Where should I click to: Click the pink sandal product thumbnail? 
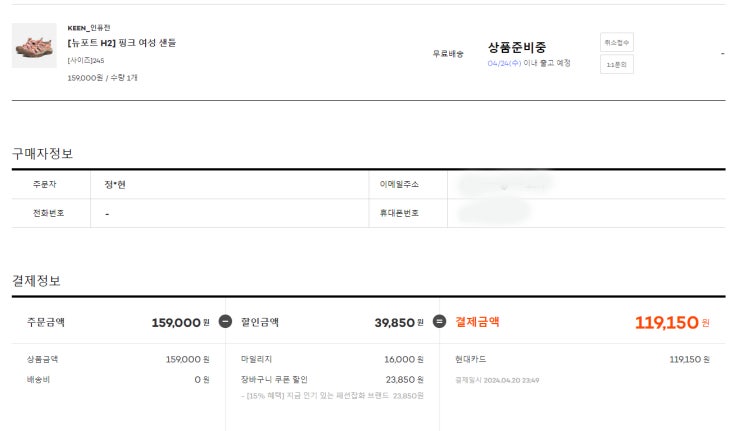(x=34, y=46)
